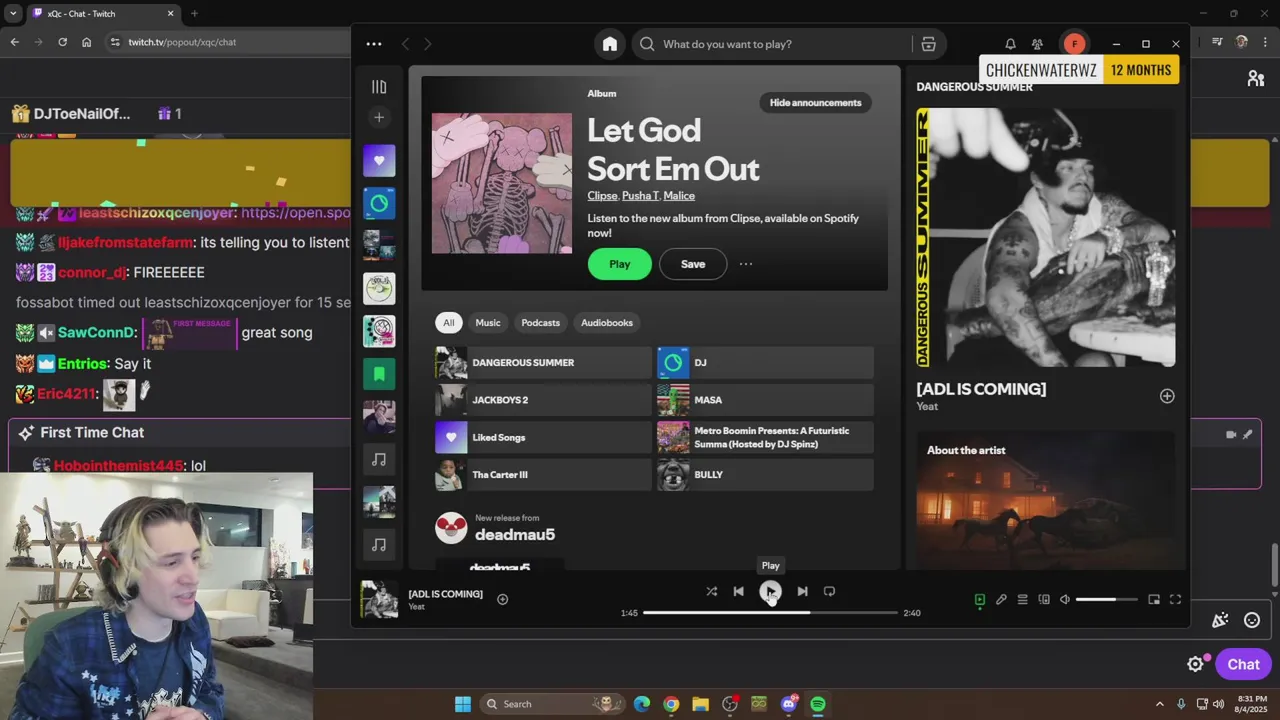Select the Music filter chip
Viewport: 1280px width, 720px height.
[488, 323]
